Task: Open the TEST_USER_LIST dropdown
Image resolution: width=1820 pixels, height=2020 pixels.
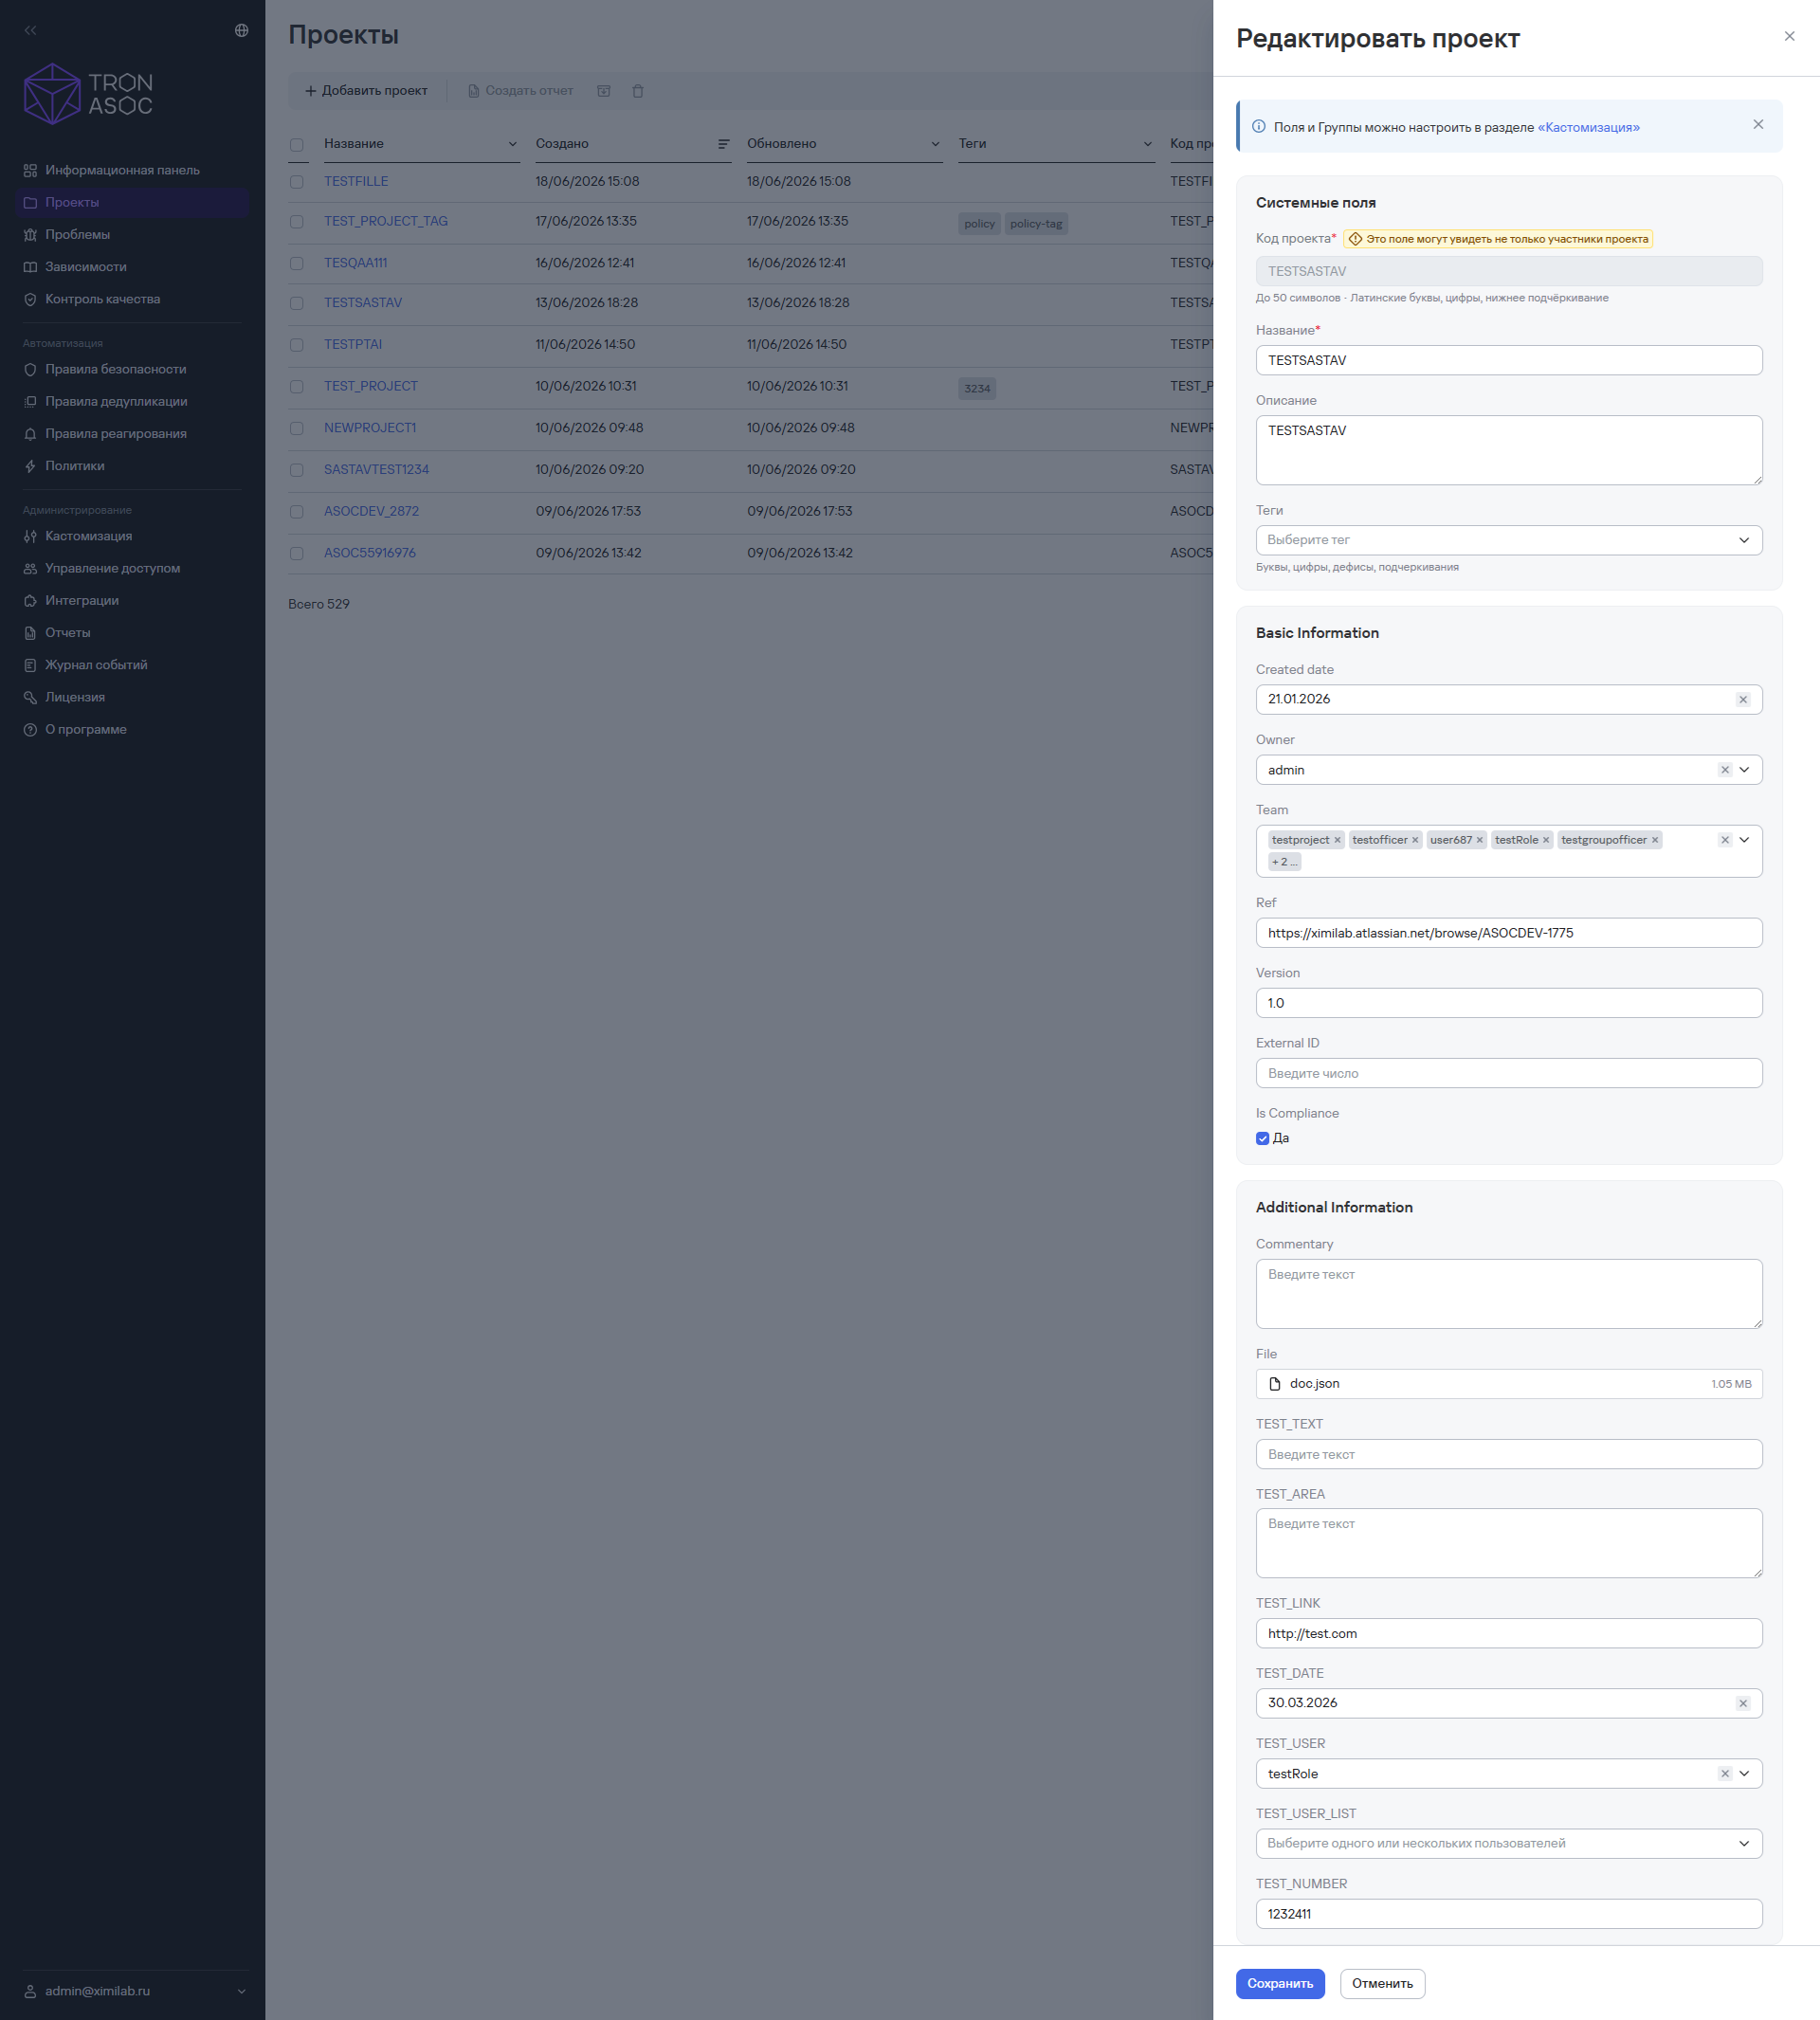Action: 1509,1844
